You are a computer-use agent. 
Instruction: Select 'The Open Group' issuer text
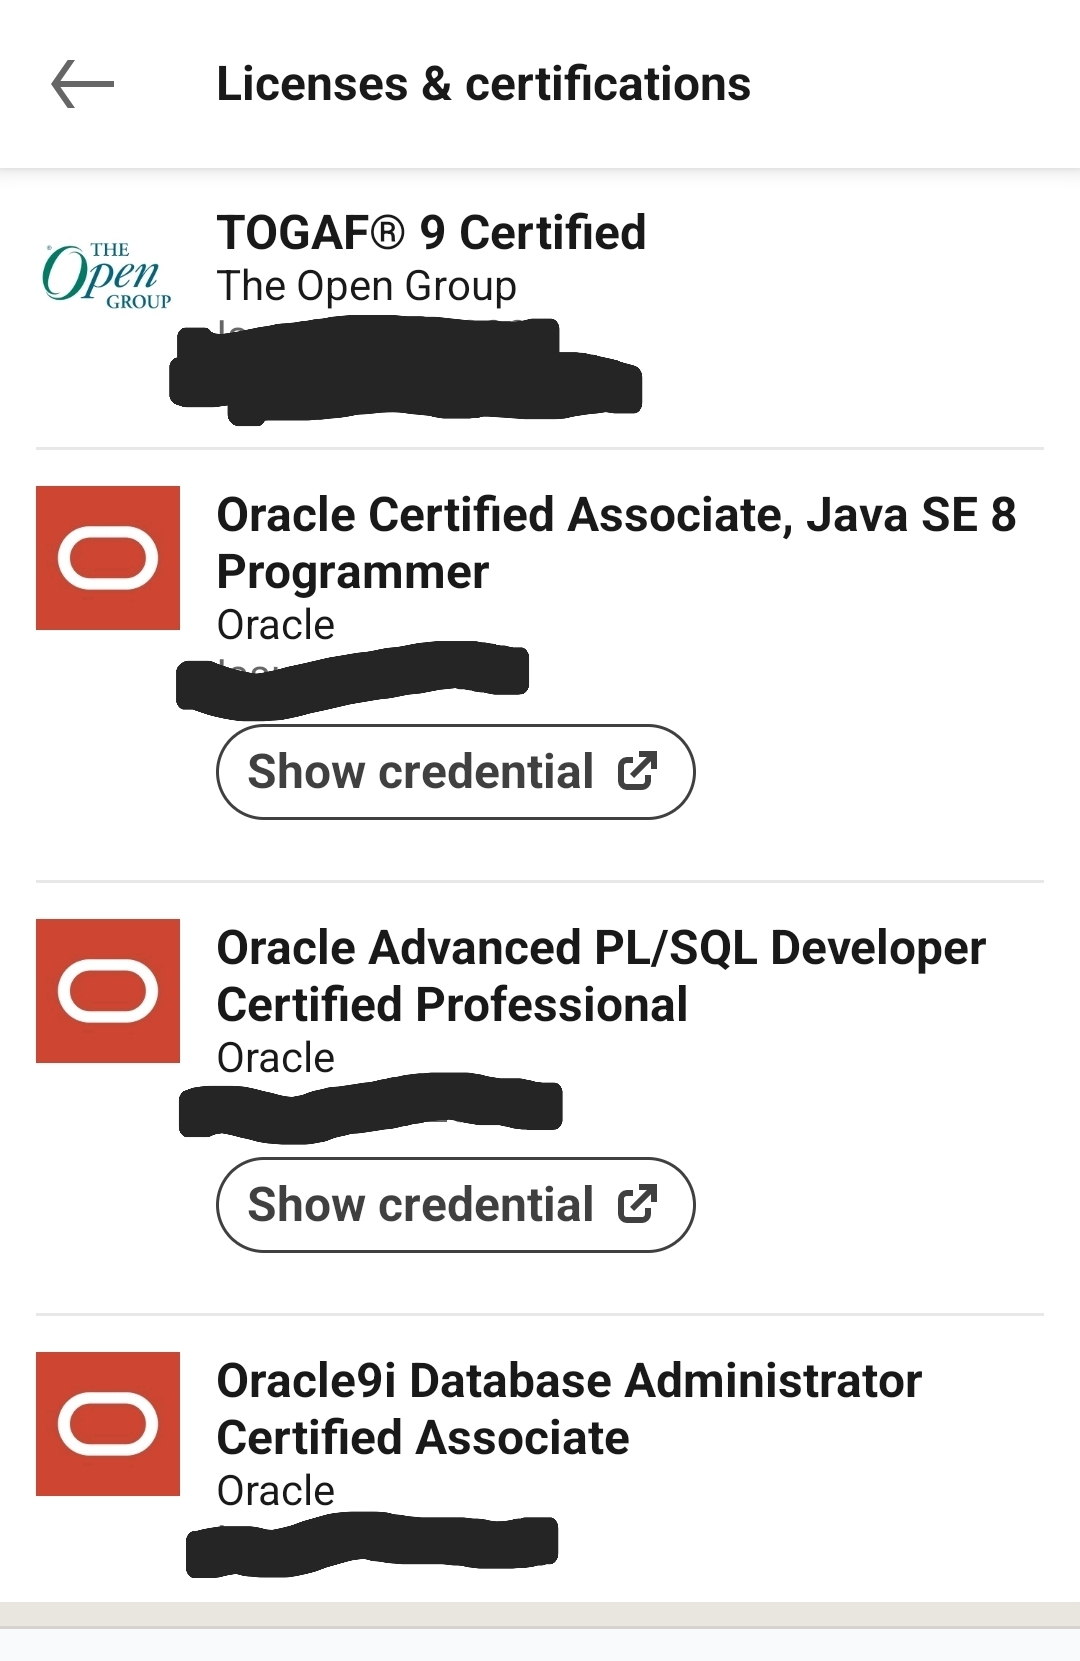[x=367, y=286]
